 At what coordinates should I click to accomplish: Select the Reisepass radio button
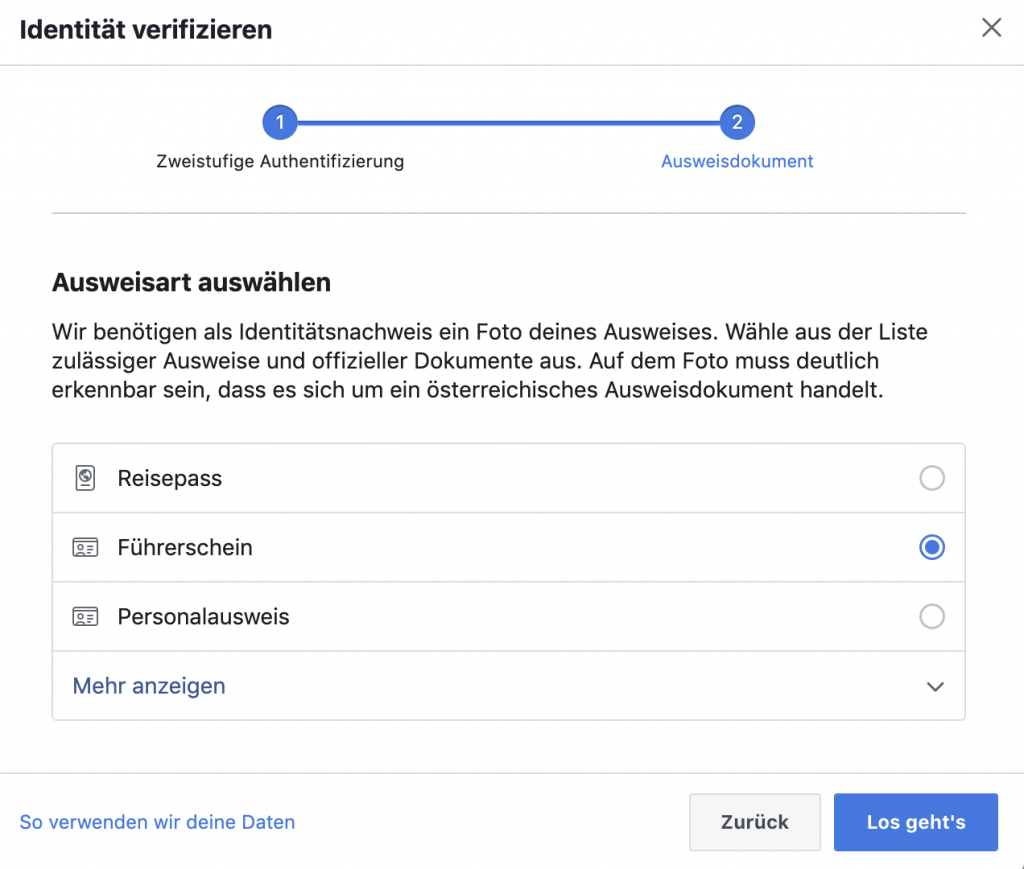pos(932,479)
